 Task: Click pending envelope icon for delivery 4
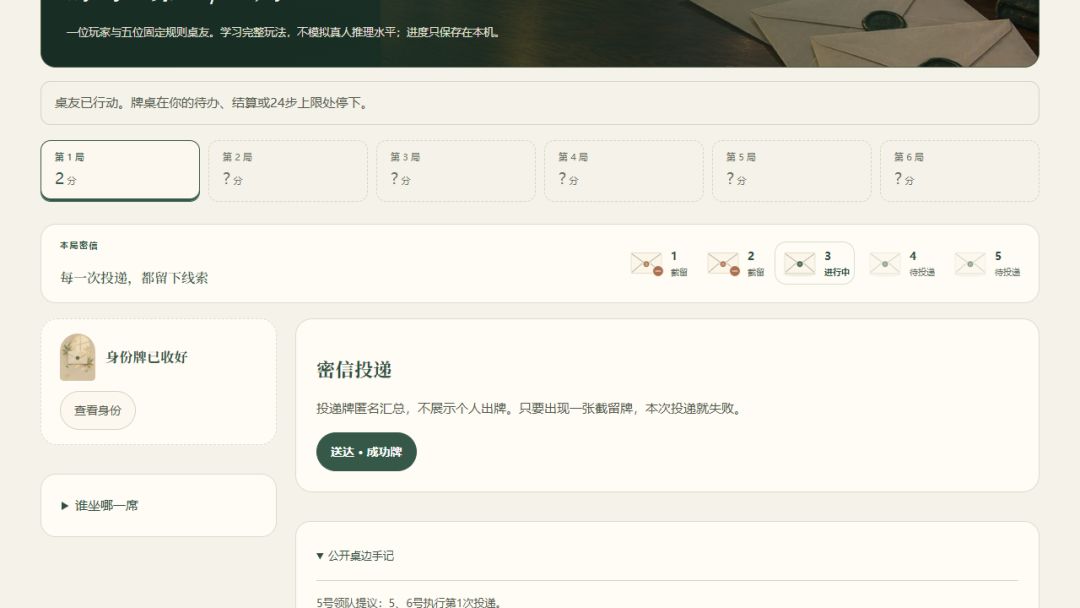coord(885,264)
